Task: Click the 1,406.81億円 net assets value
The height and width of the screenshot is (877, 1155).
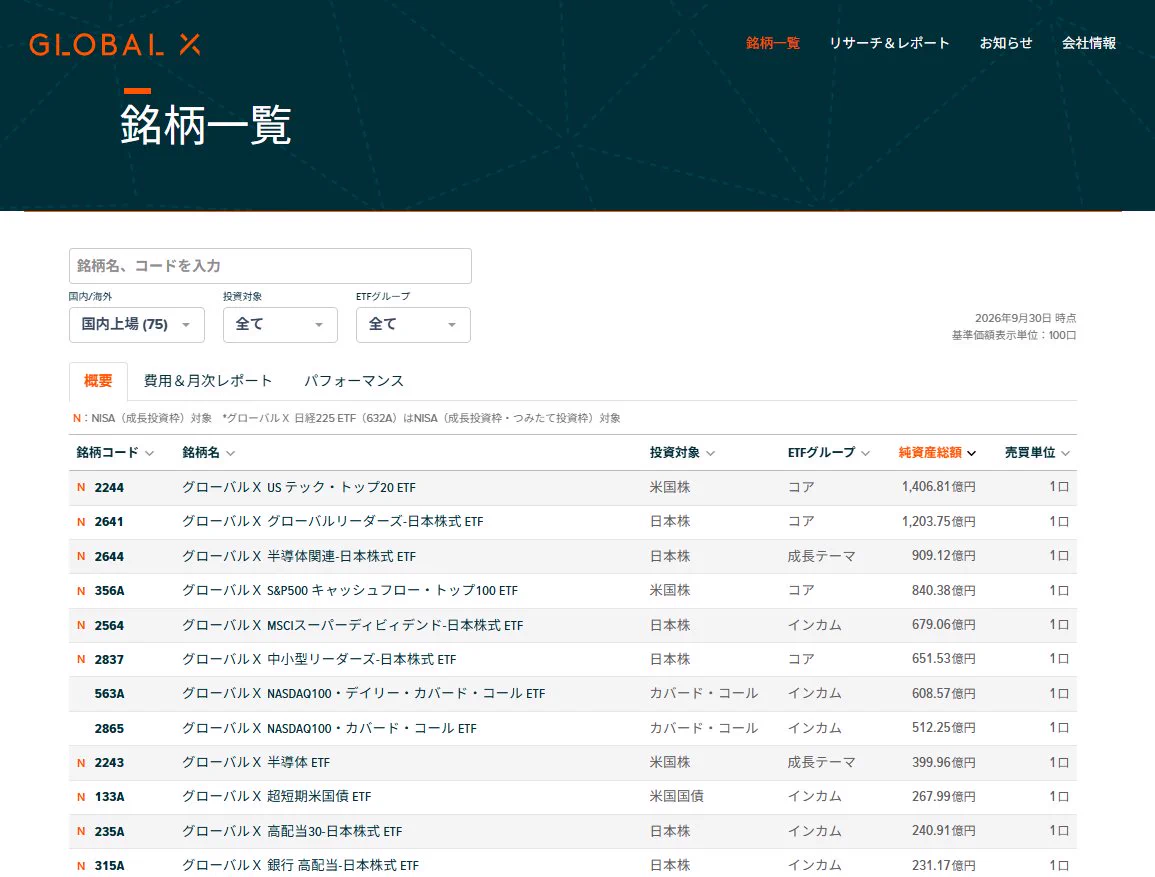Action: tap(938, 487)
